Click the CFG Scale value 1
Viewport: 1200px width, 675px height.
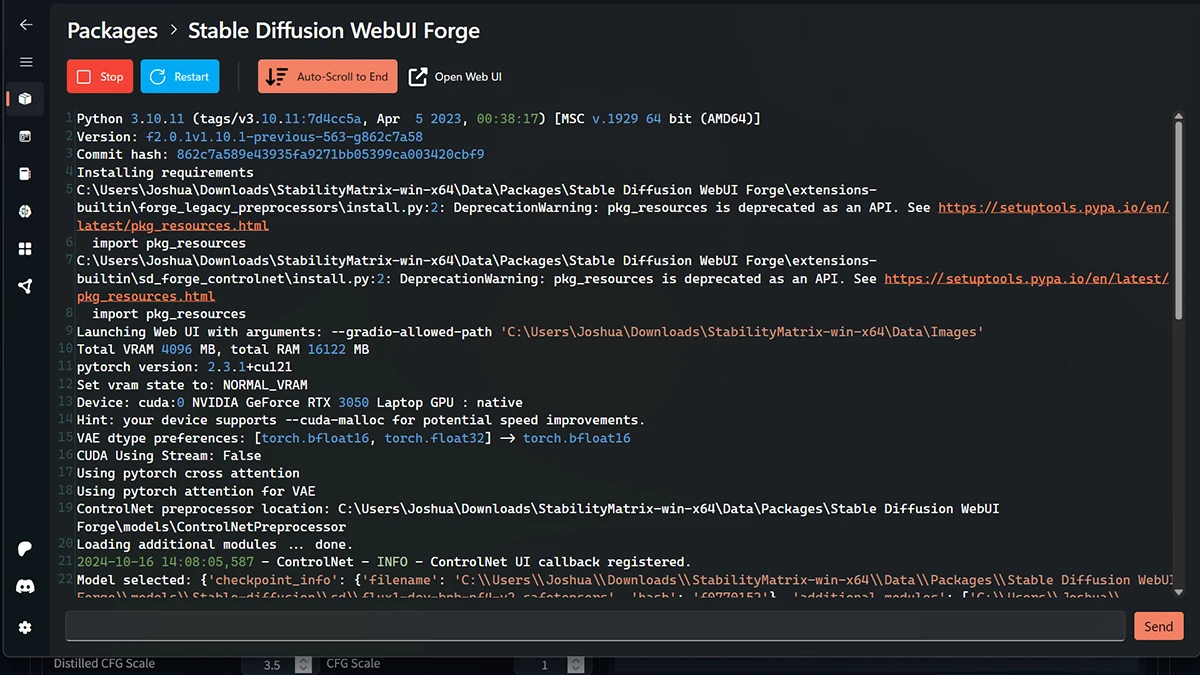coord(545,665)
